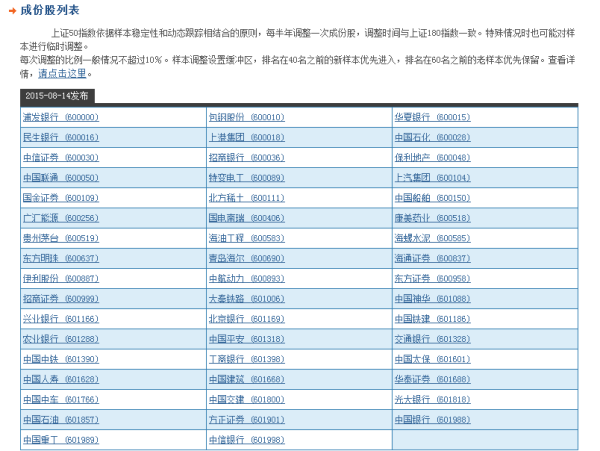
Task: Open 中国人寿 (601628) stock link
Action: (x=60, y=379)
